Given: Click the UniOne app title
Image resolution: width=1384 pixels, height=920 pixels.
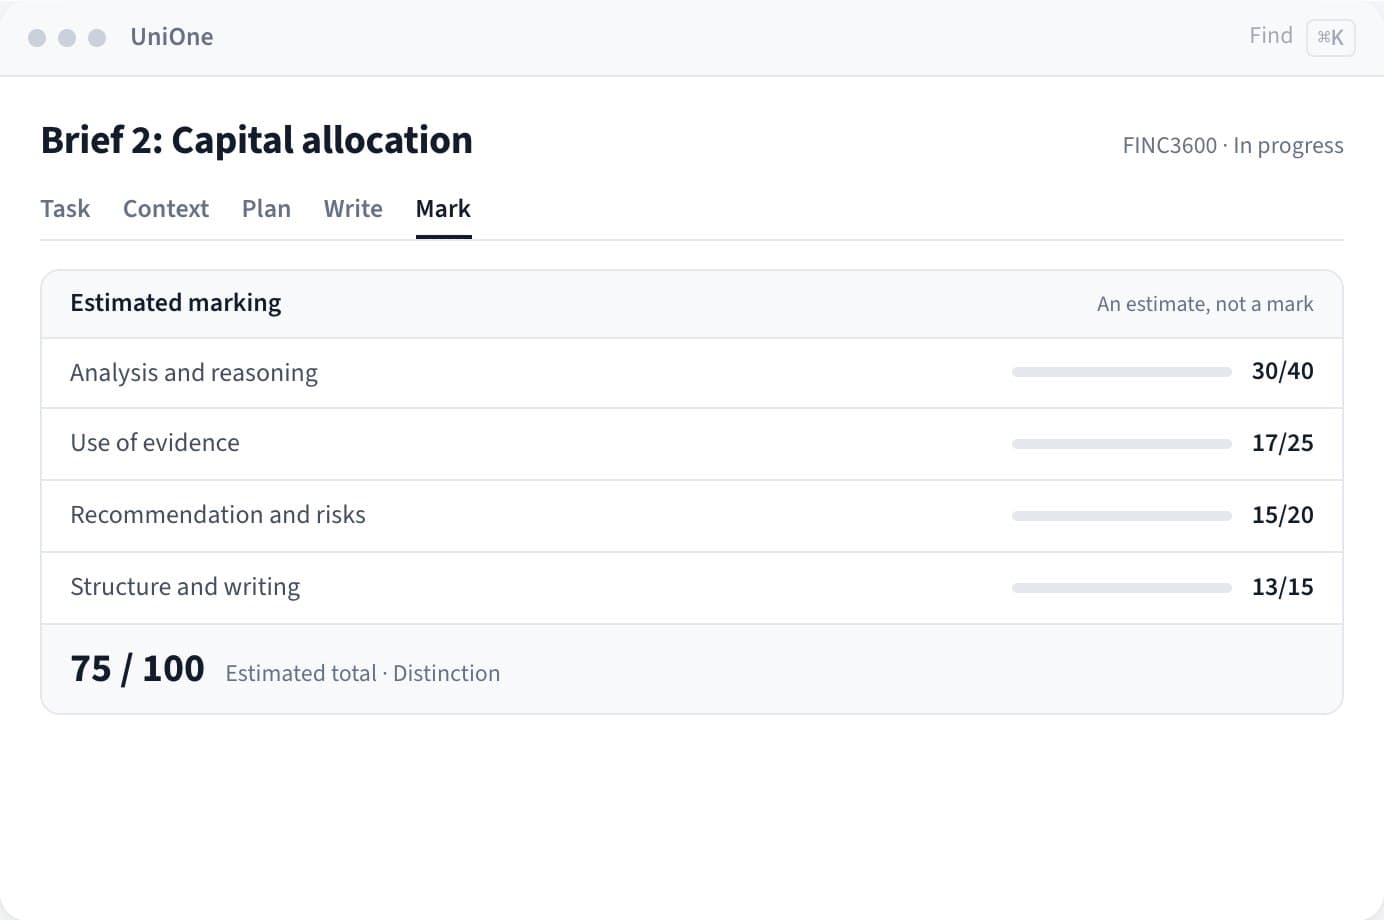Looking at the screenshot, I should [x=172, y=37].
